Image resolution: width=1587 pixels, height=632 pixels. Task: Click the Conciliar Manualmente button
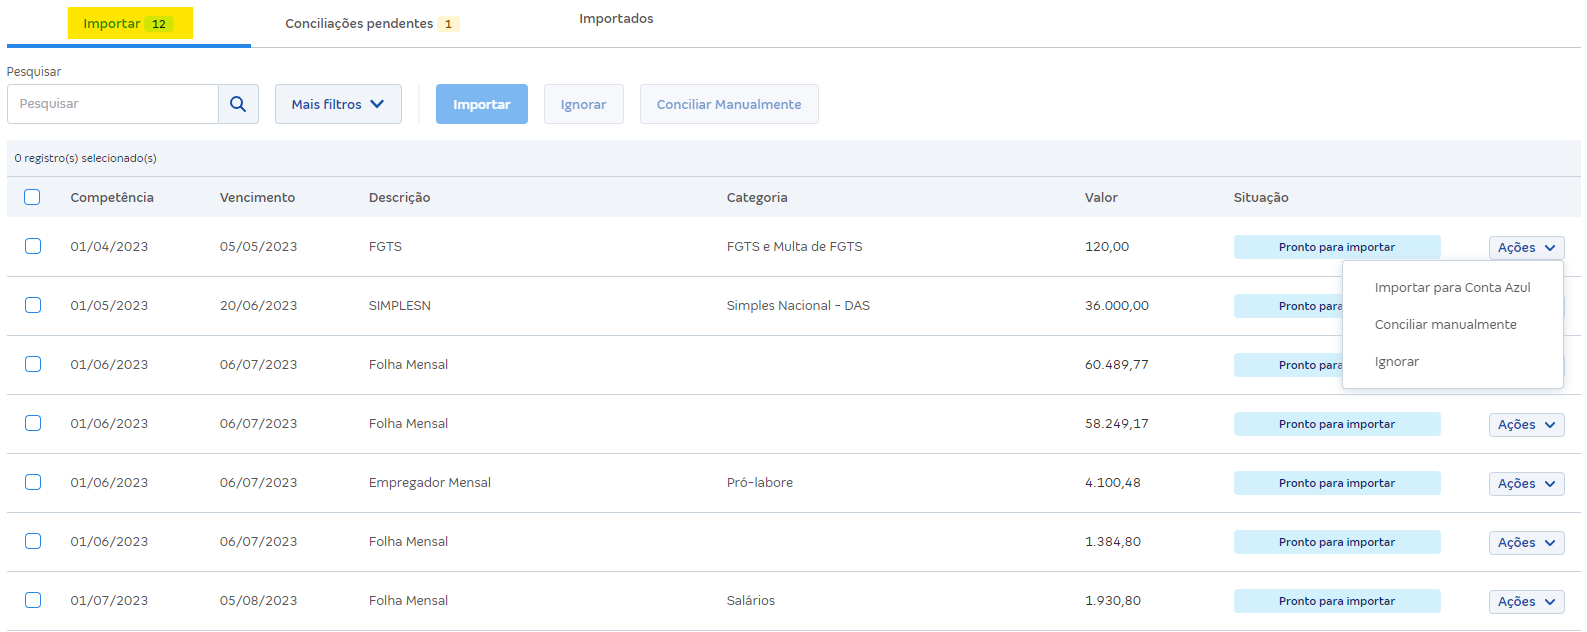(728, 104)
